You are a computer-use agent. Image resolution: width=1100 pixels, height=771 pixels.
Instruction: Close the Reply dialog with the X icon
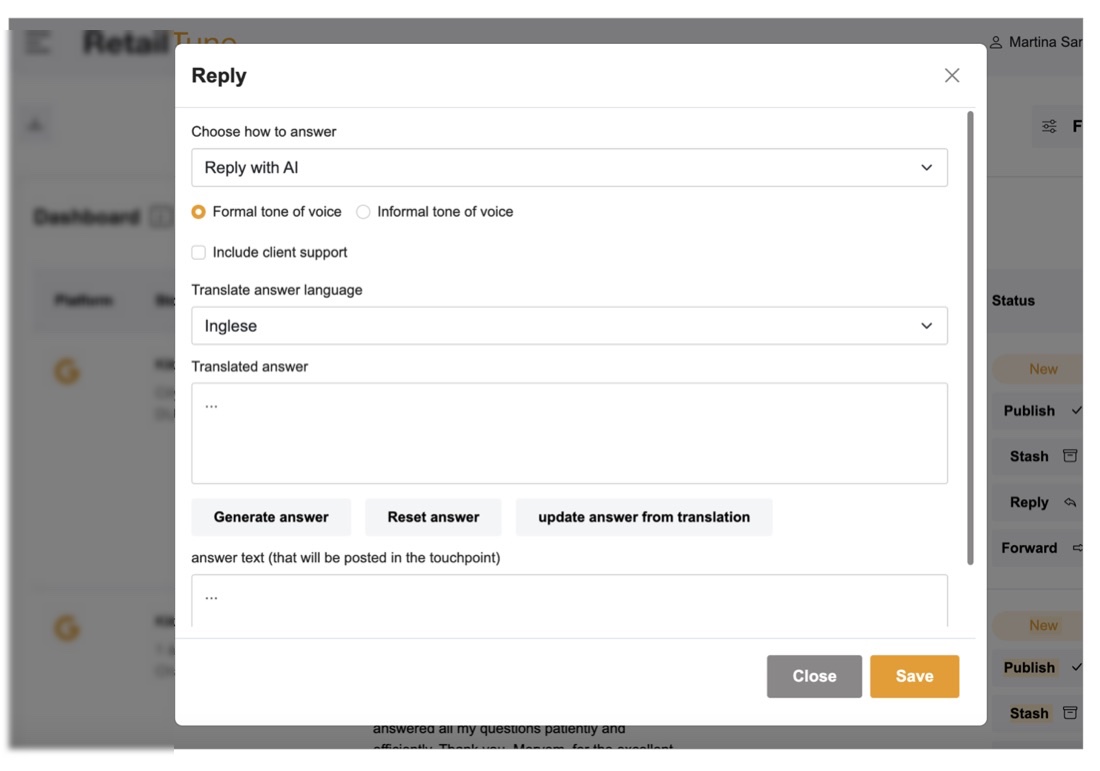pos(951,75)
